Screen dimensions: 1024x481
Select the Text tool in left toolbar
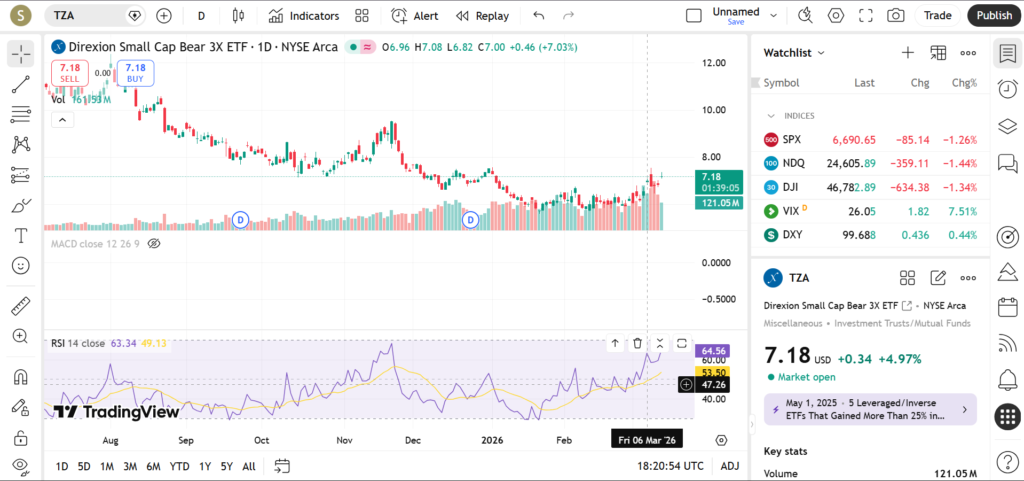[20, 236]
